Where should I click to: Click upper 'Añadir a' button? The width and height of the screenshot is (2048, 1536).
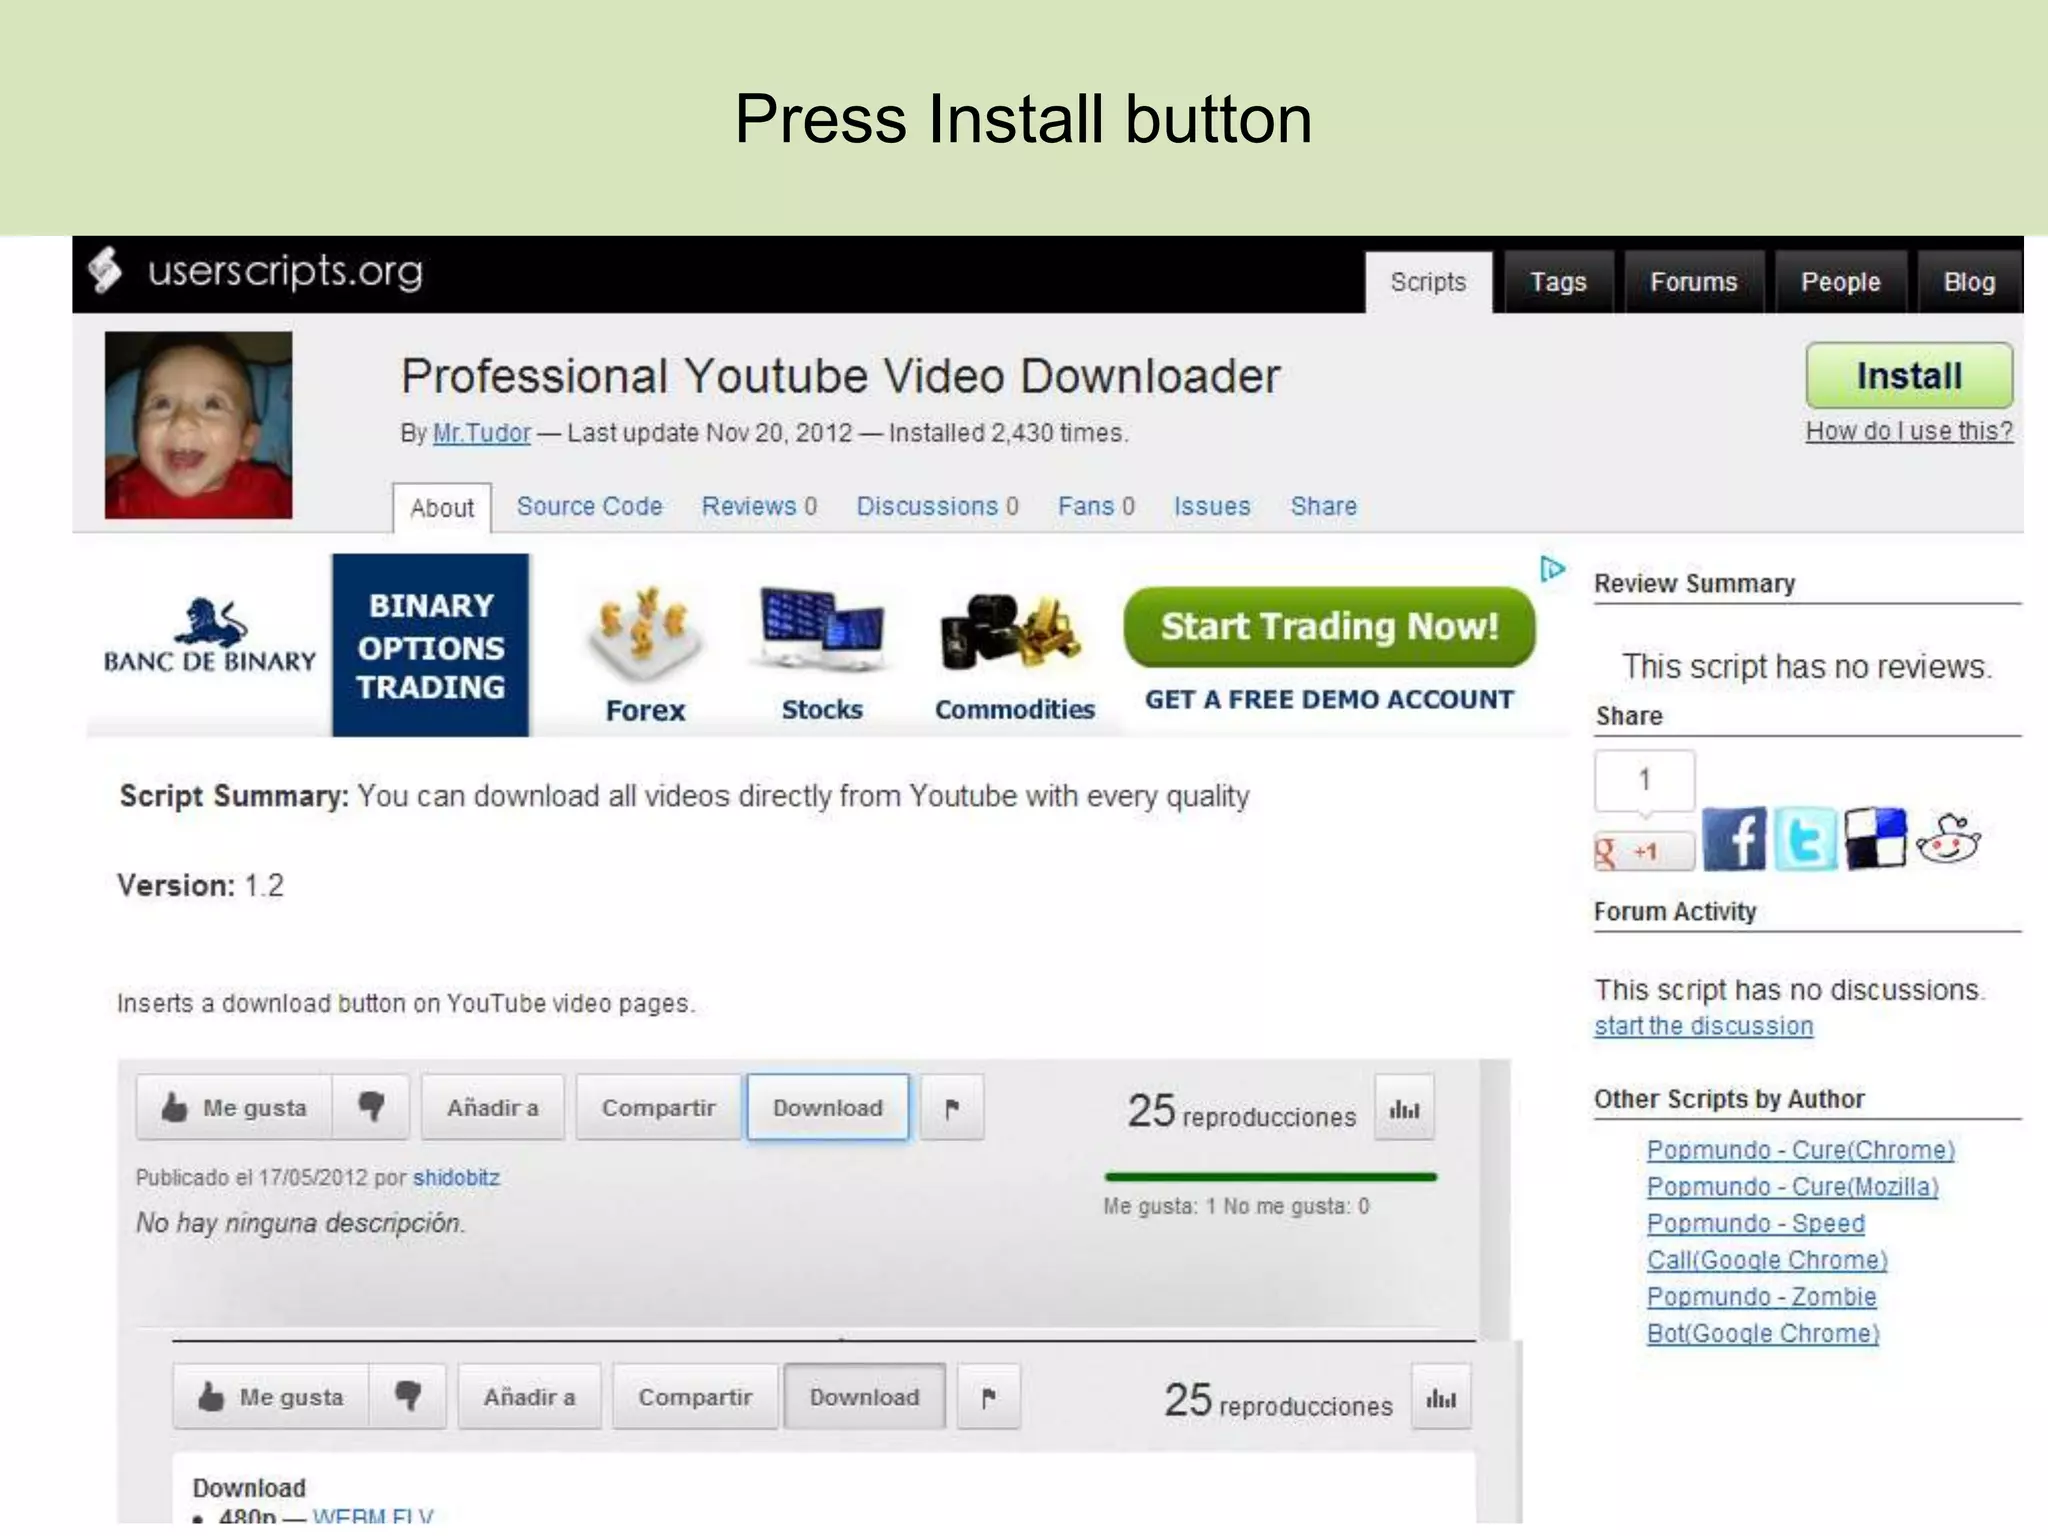click(x=492, y=1108)
